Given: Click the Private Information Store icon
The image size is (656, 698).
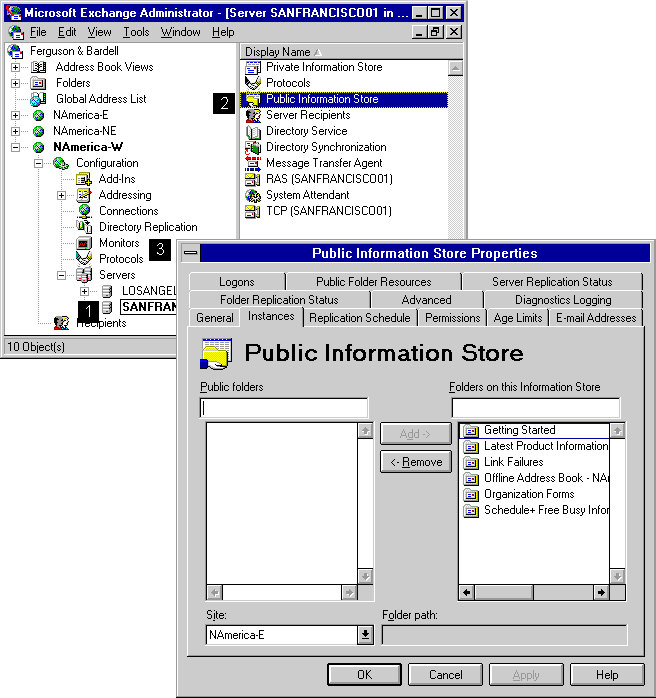Looking at the screenshot, I should pyautogui.click(x=253, y=68).
